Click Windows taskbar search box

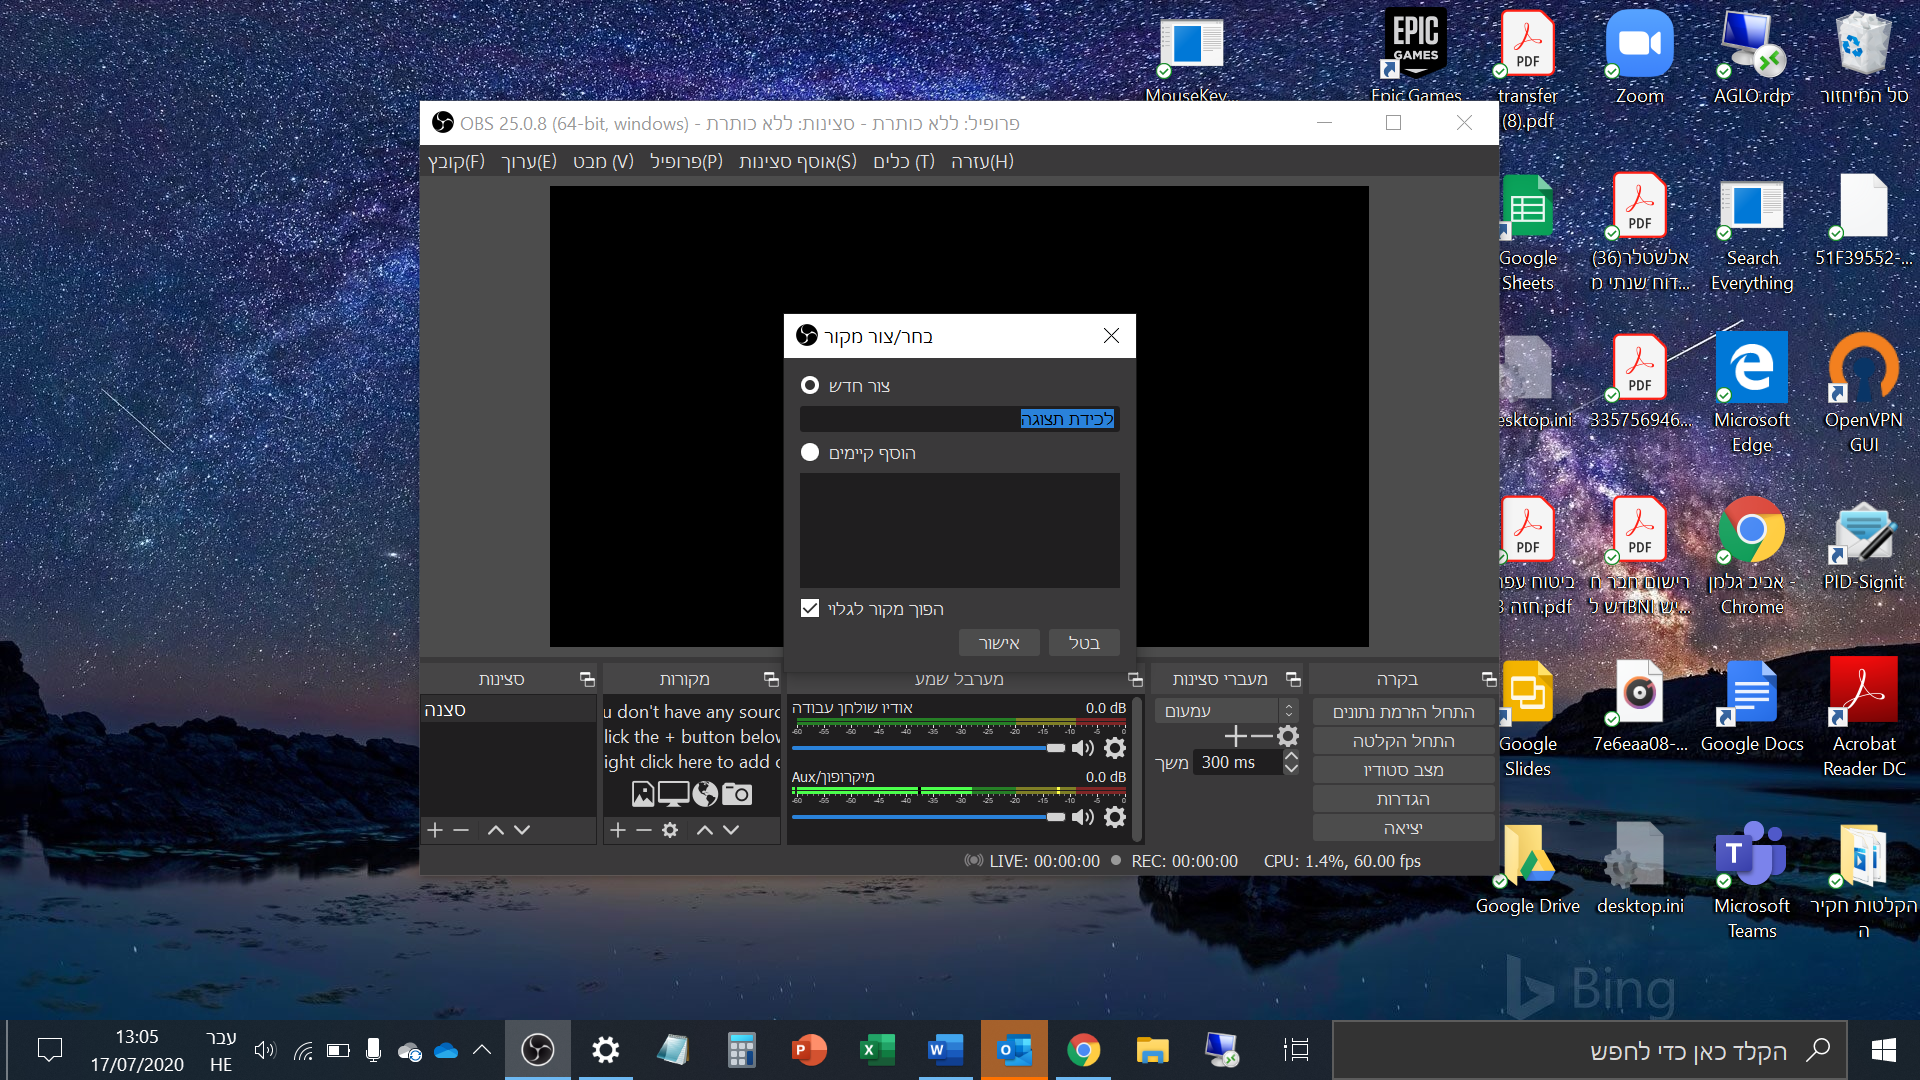[x=1590, y=1050]
